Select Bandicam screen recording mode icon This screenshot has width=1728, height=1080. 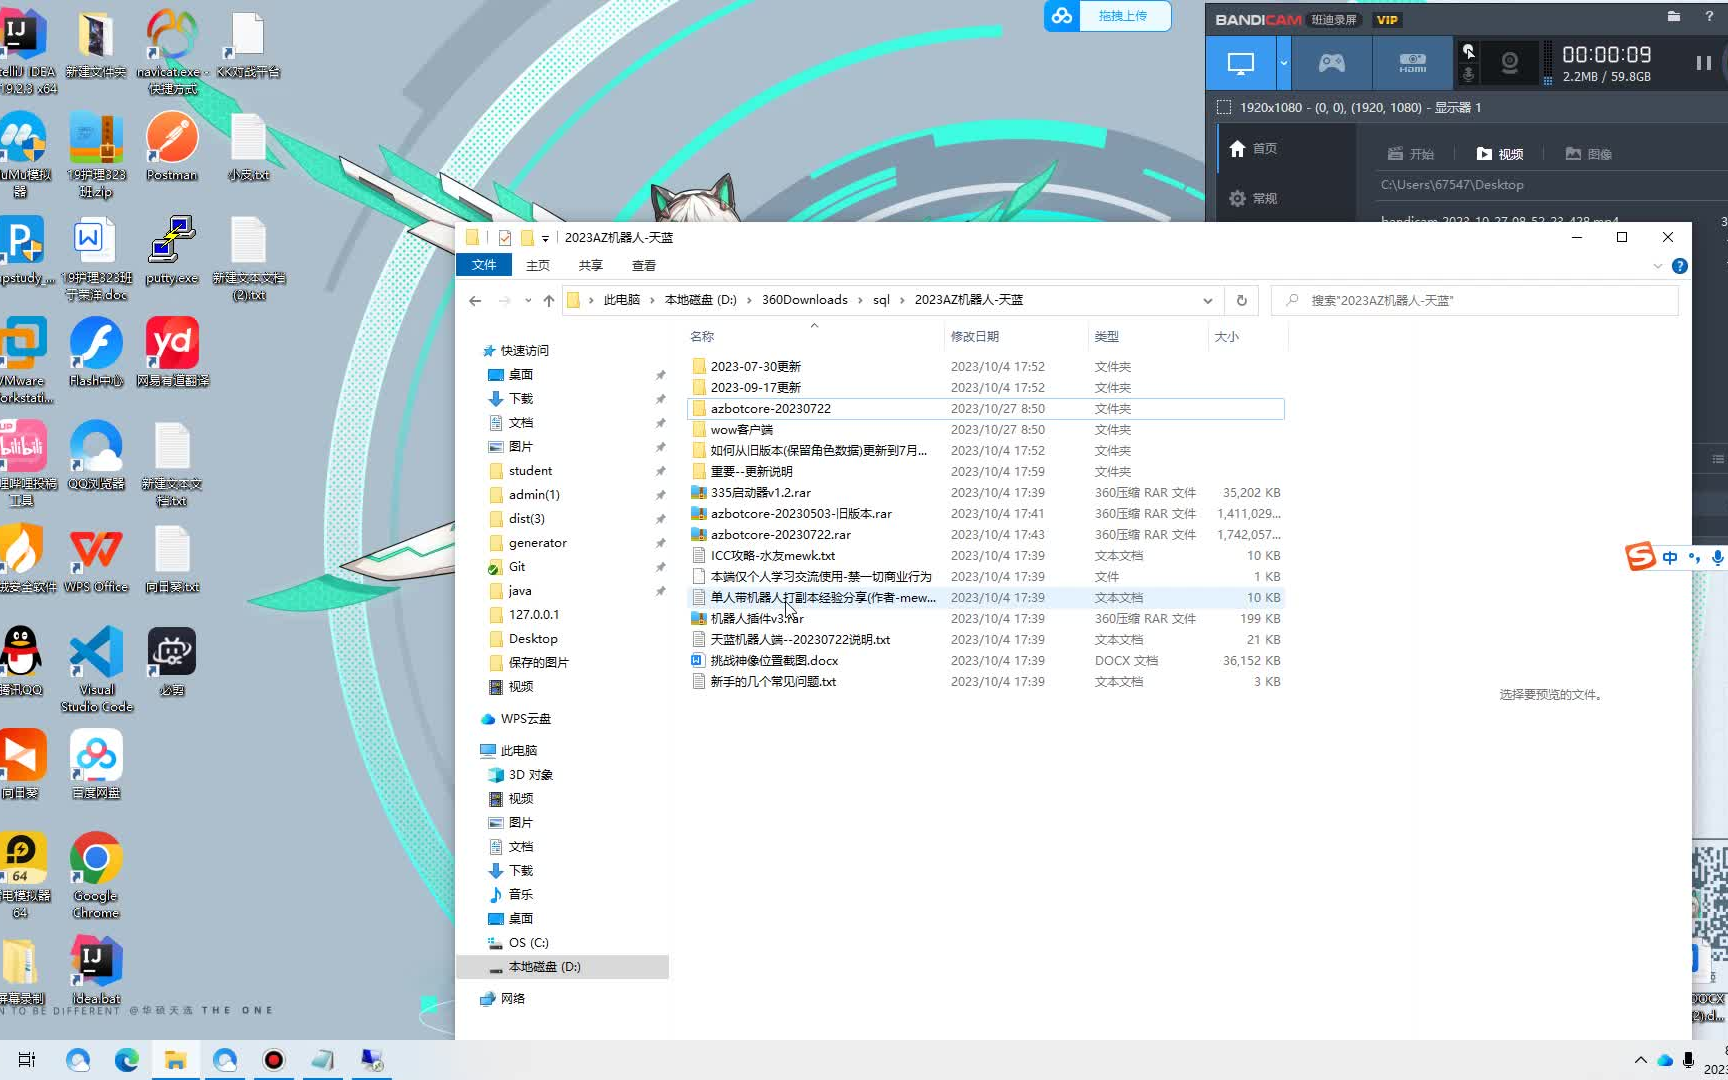click(1240, 64)
